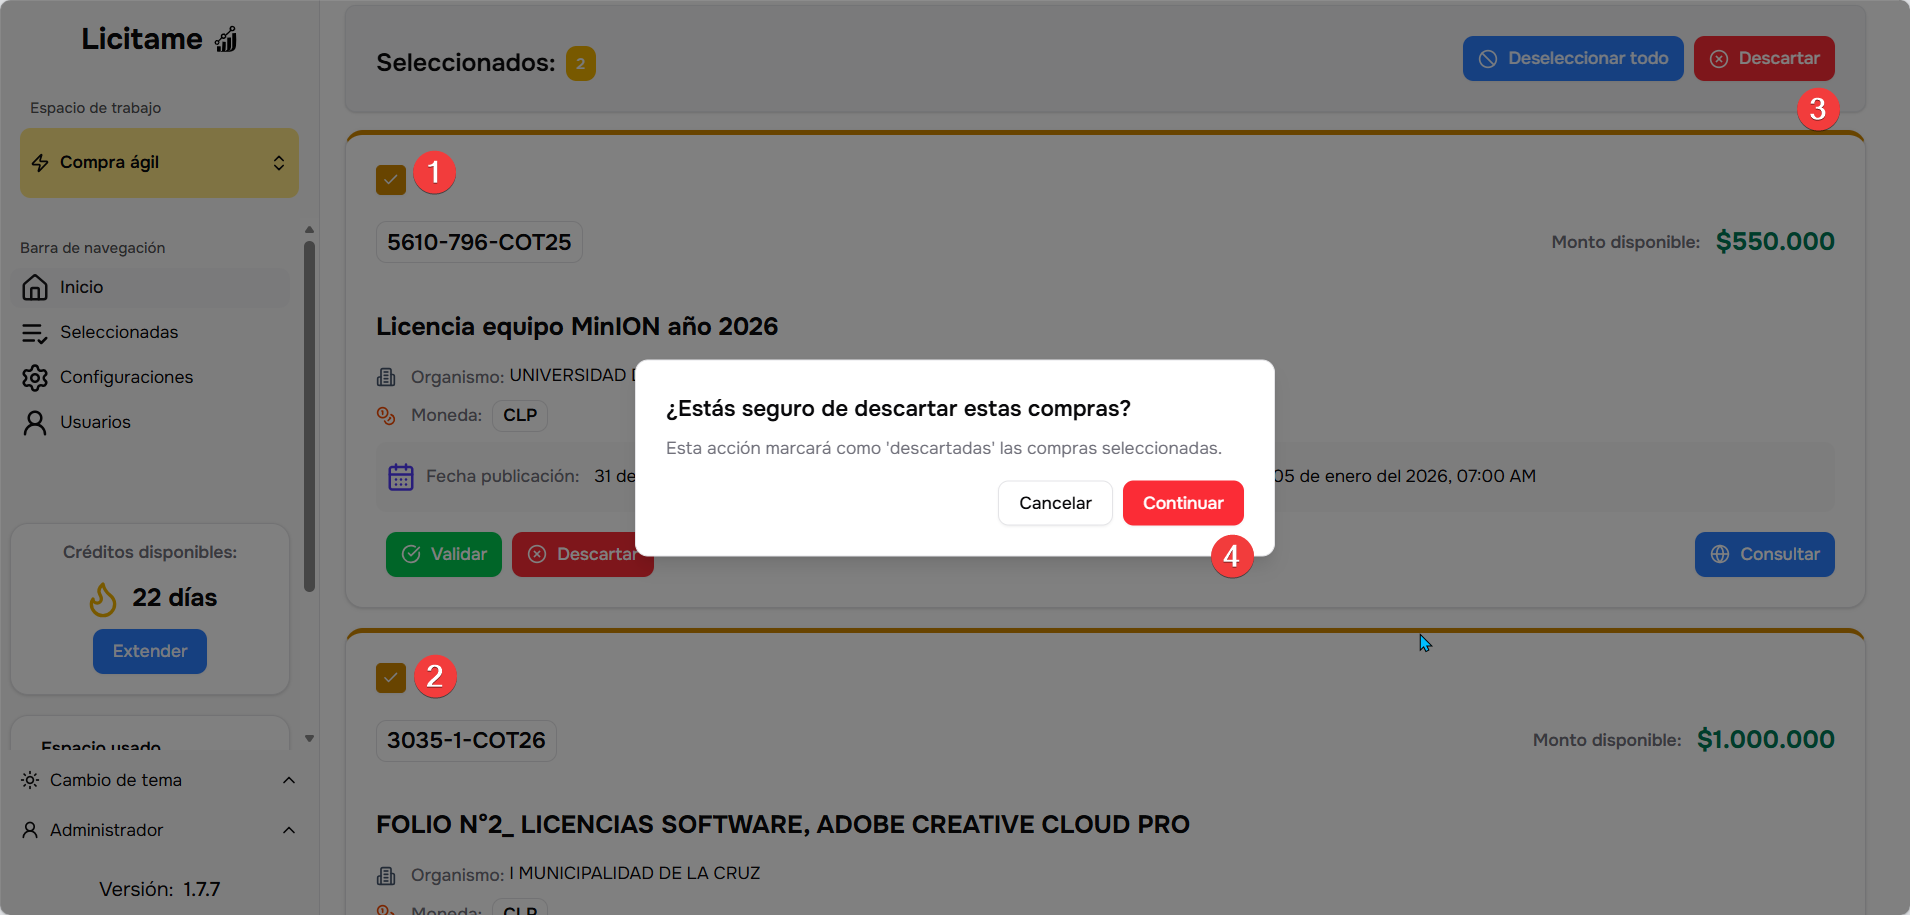Click the flame icon by 22 días
The image size is (1910, 915).
[103, 599]
